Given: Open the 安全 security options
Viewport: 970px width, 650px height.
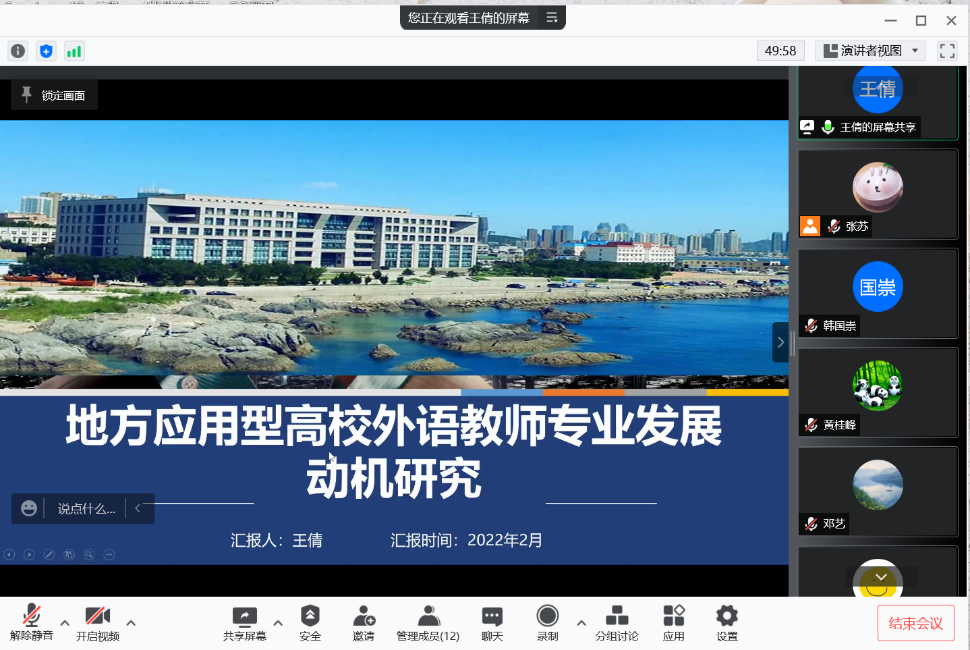Looking at the screenshot, I should [310, 617].
